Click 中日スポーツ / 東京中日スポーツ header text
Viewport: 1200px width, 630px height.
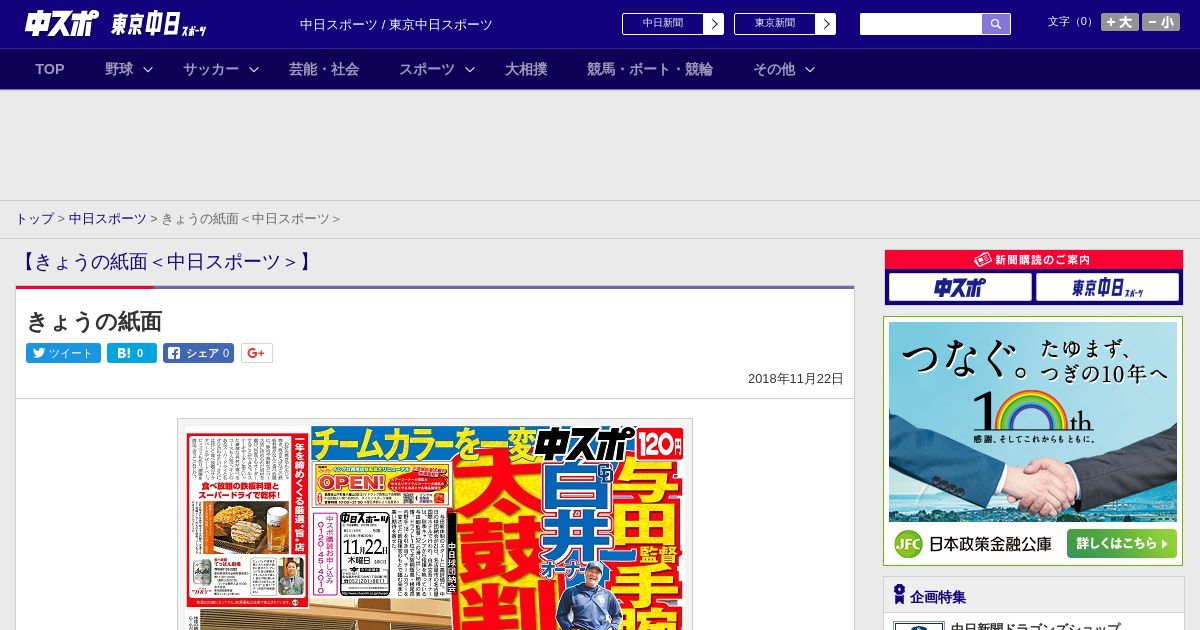click(396, 25)
